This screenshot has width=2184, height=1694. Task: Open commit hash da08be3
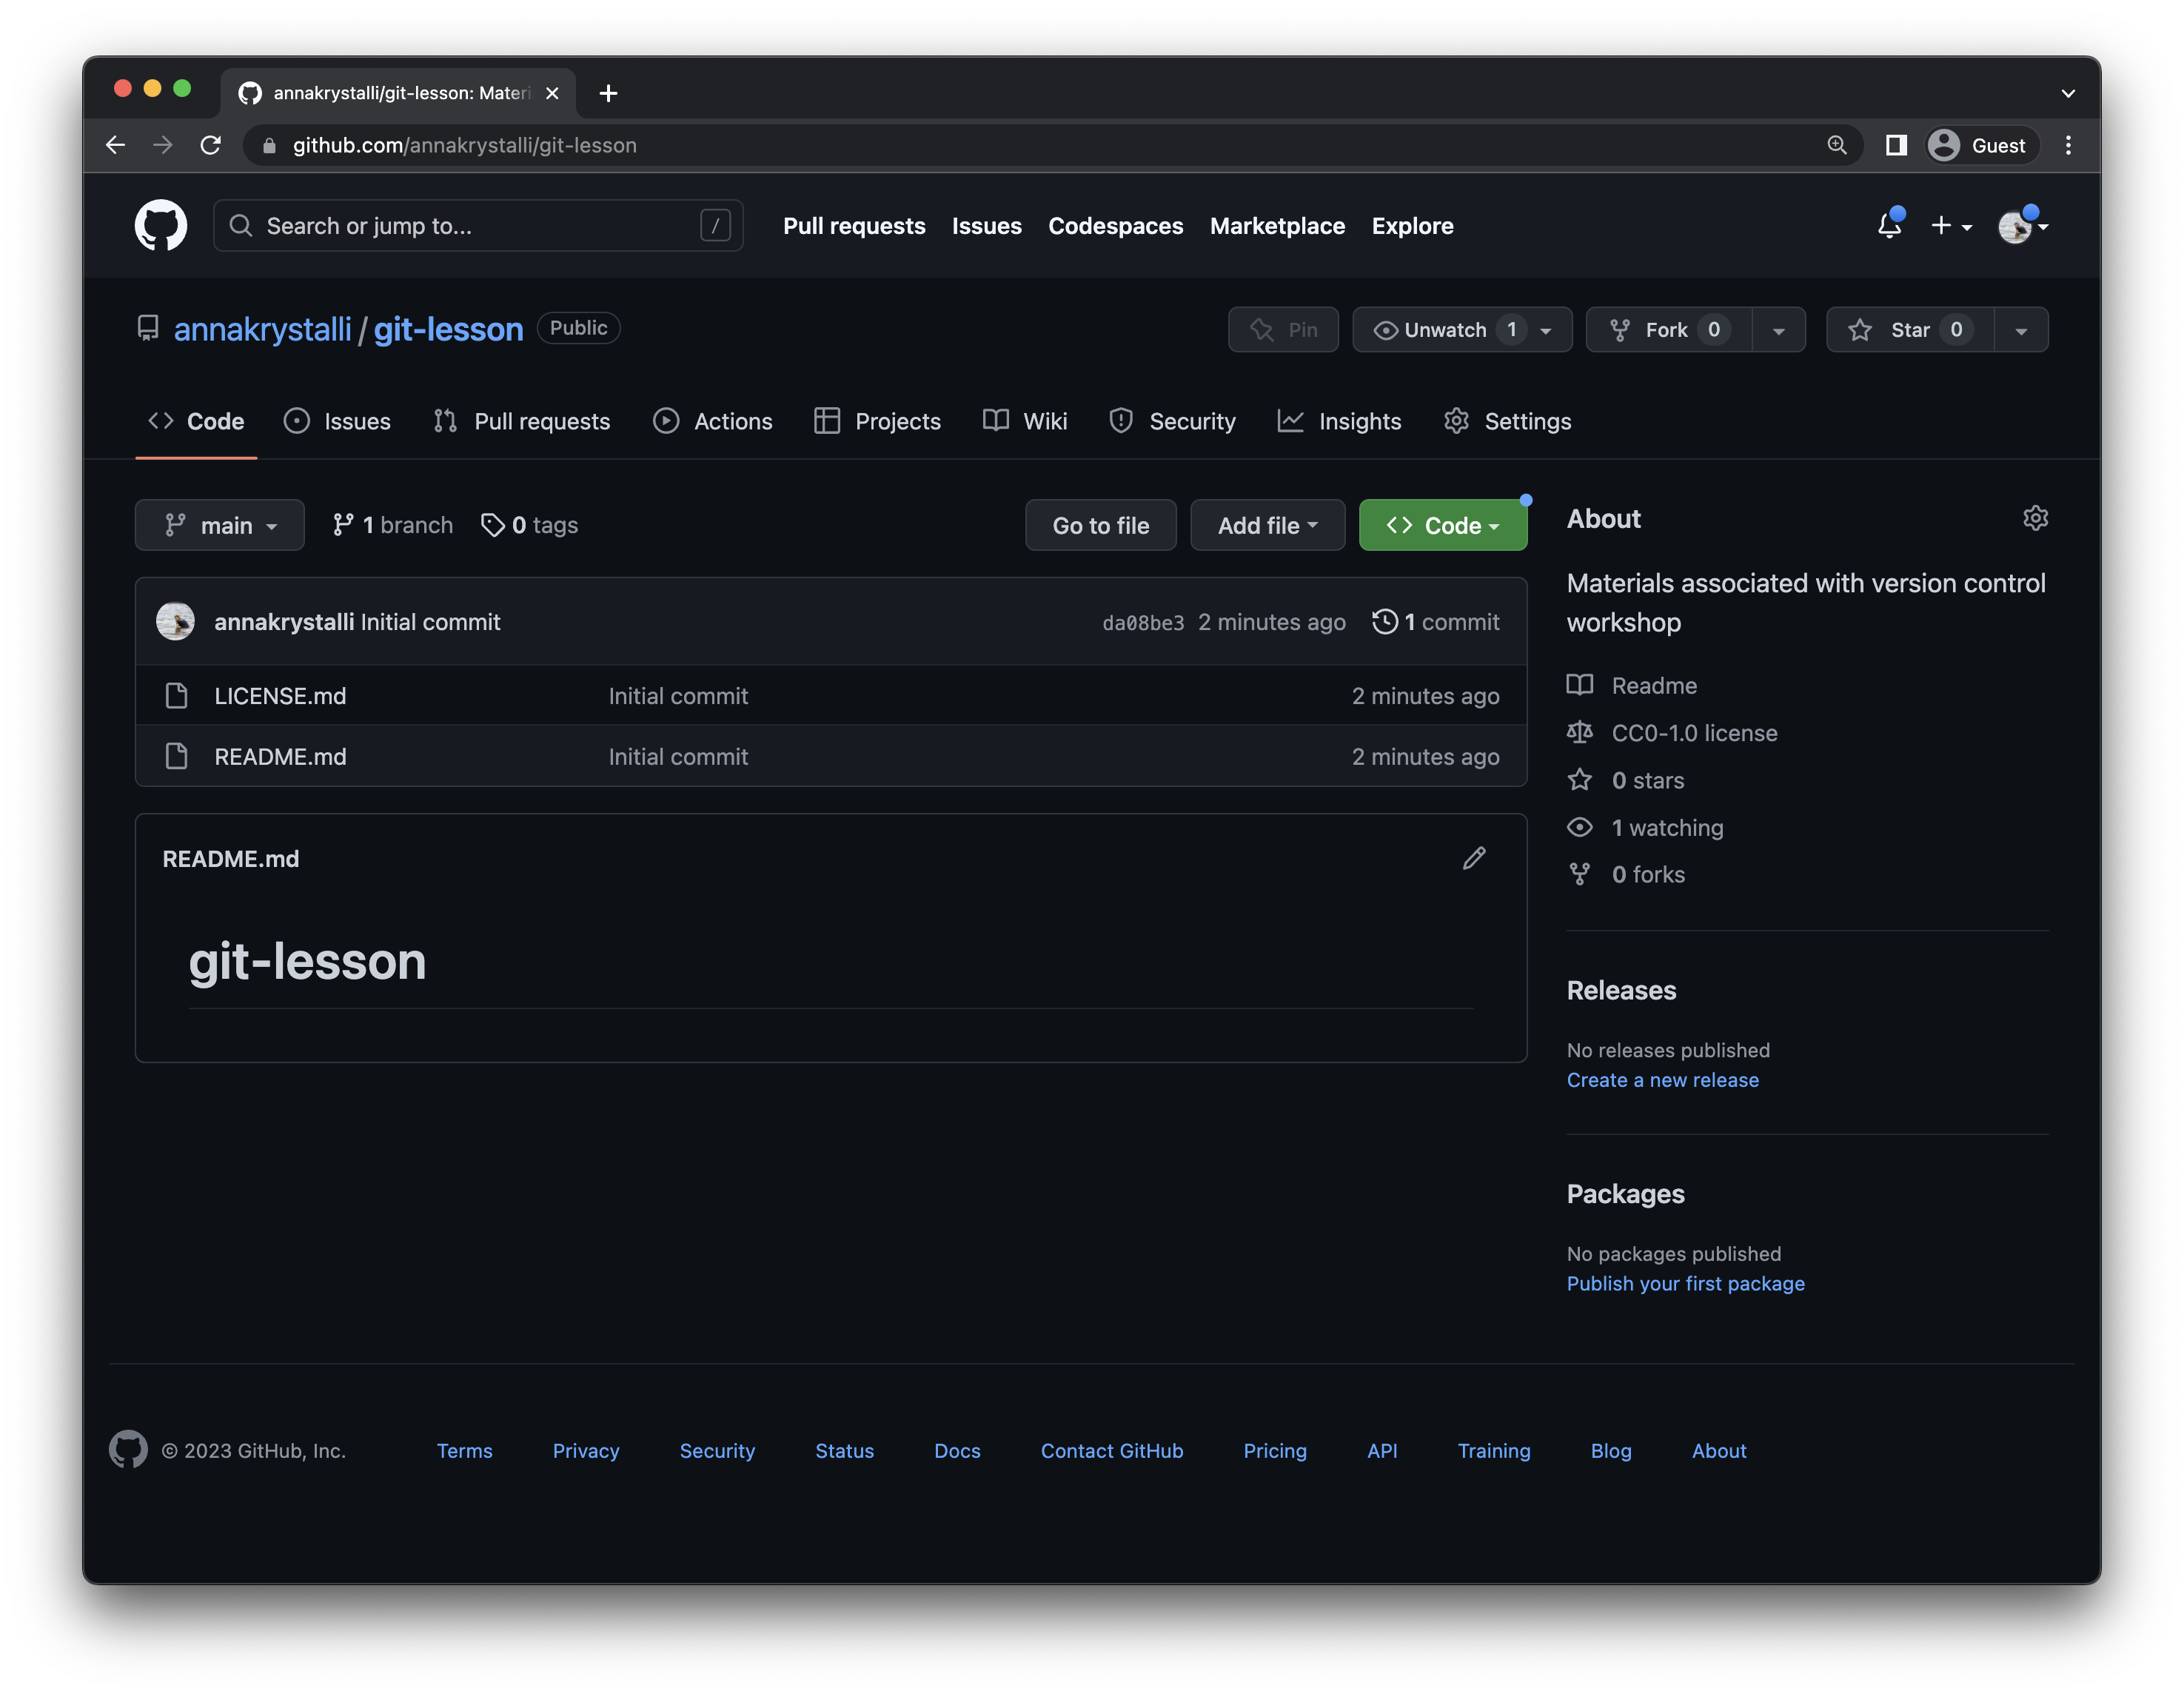pos(1143,623)
